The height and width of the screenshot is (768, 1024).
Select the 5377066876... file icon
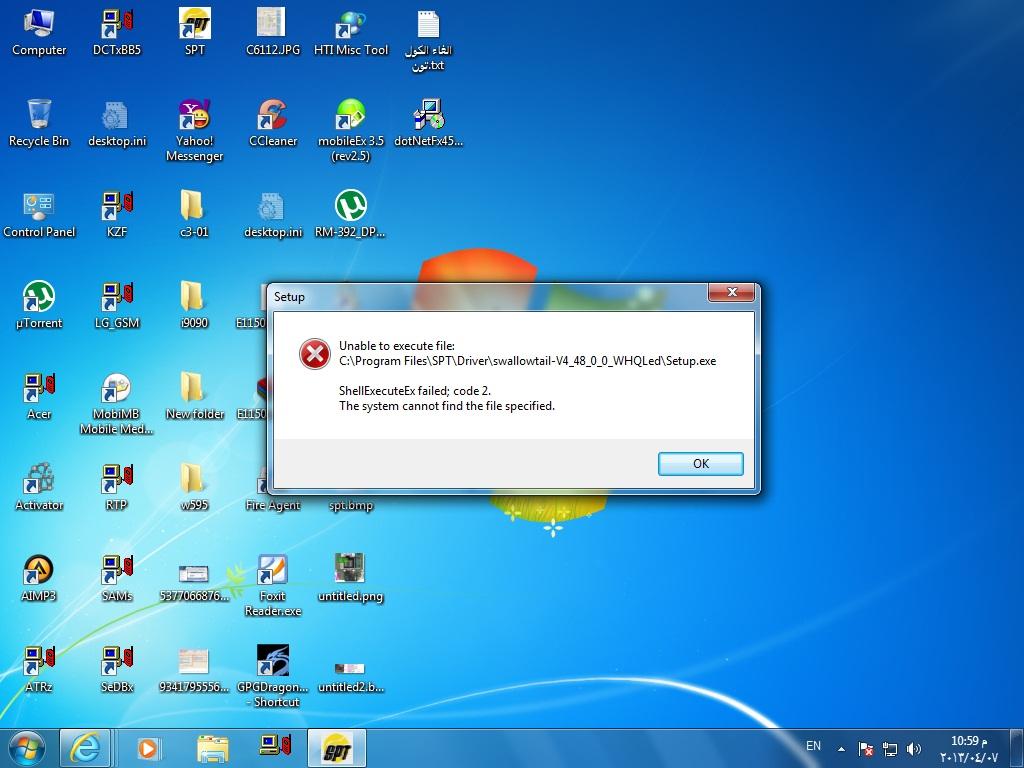click(195, 581)
